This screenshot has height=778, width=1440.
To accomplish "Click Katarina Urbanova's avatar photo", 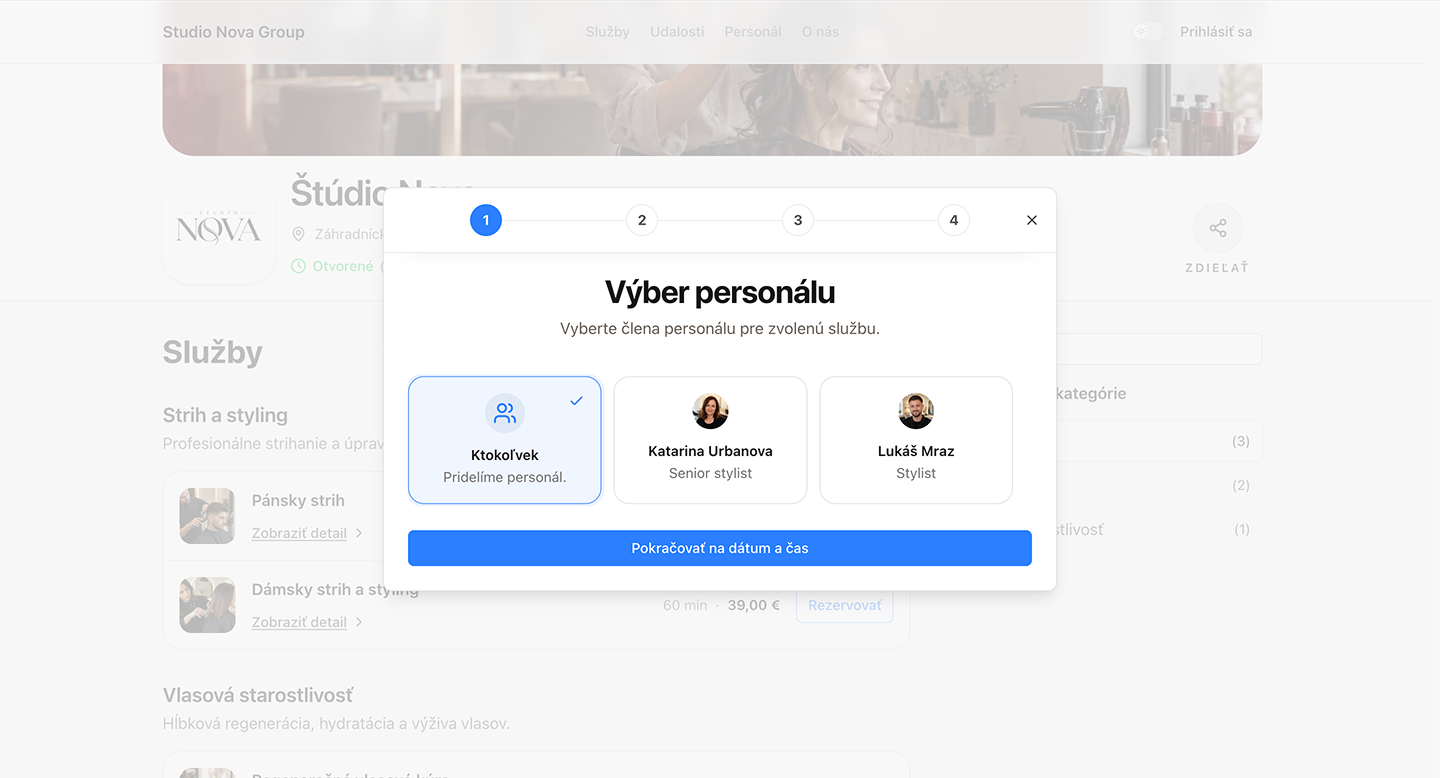I will point(710,412).
